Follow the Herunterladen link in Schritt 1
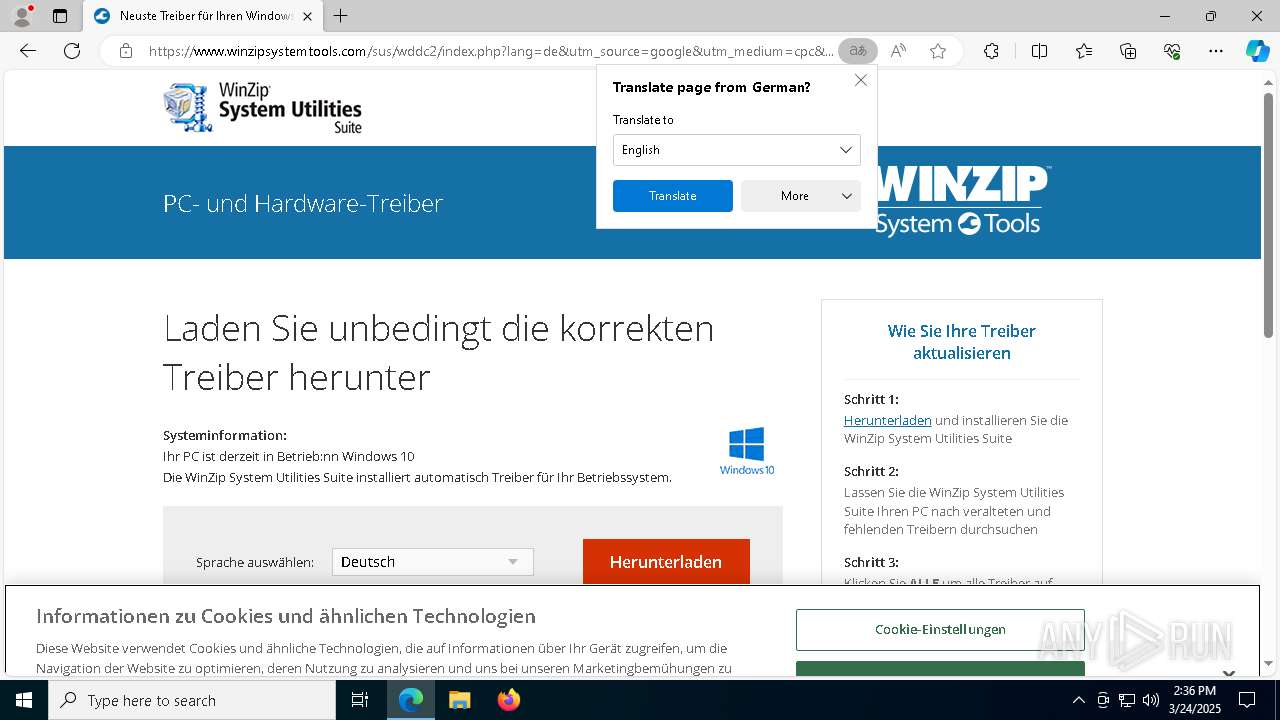 click(x=888, y=420)
